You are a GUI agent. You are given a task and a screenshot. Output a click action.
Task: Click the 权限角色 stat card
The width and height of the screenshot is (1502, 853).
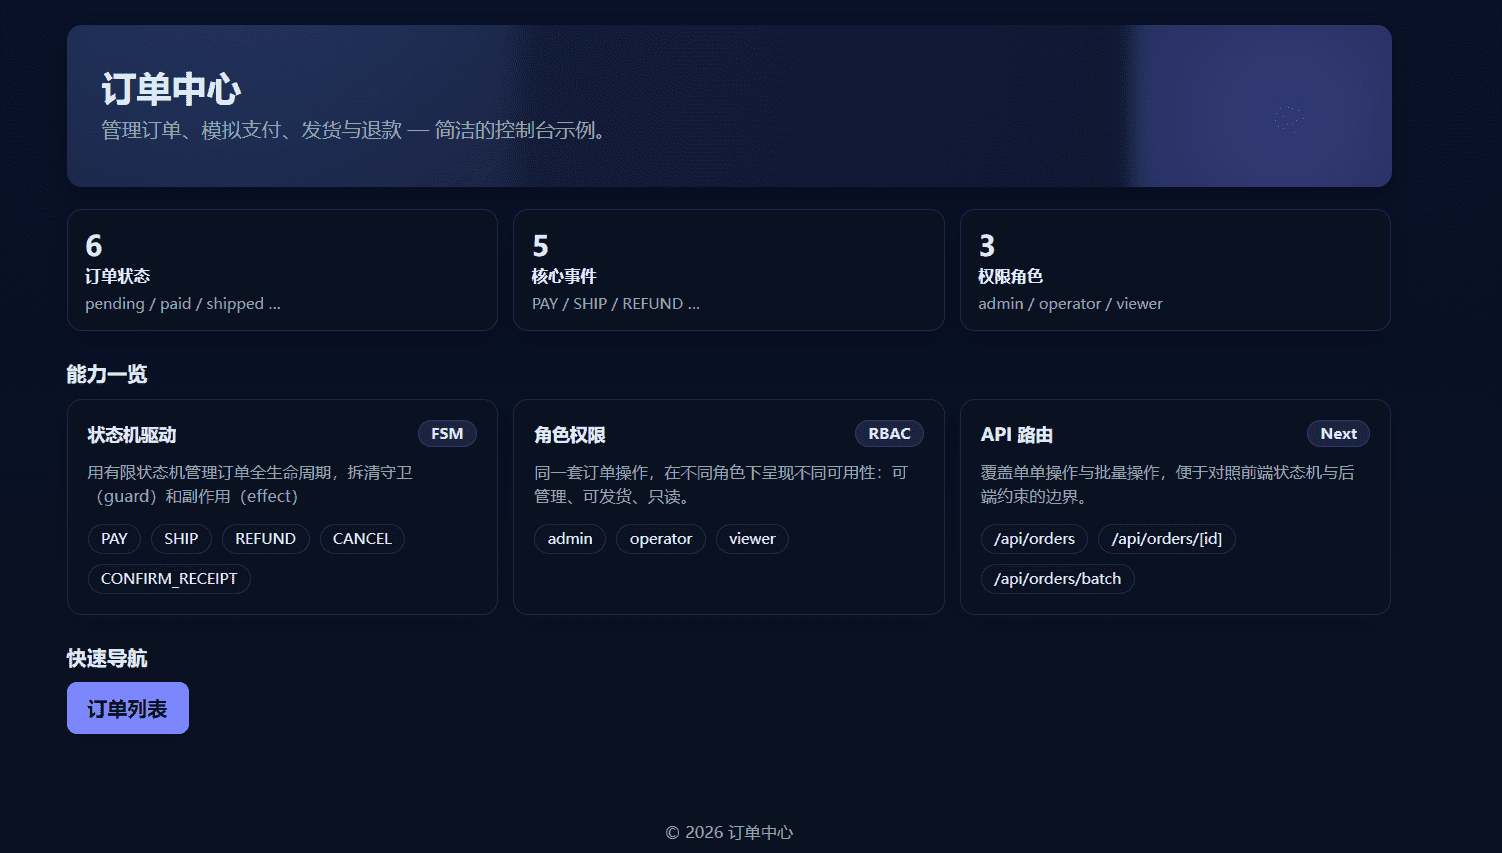[x=1175, y=270]
